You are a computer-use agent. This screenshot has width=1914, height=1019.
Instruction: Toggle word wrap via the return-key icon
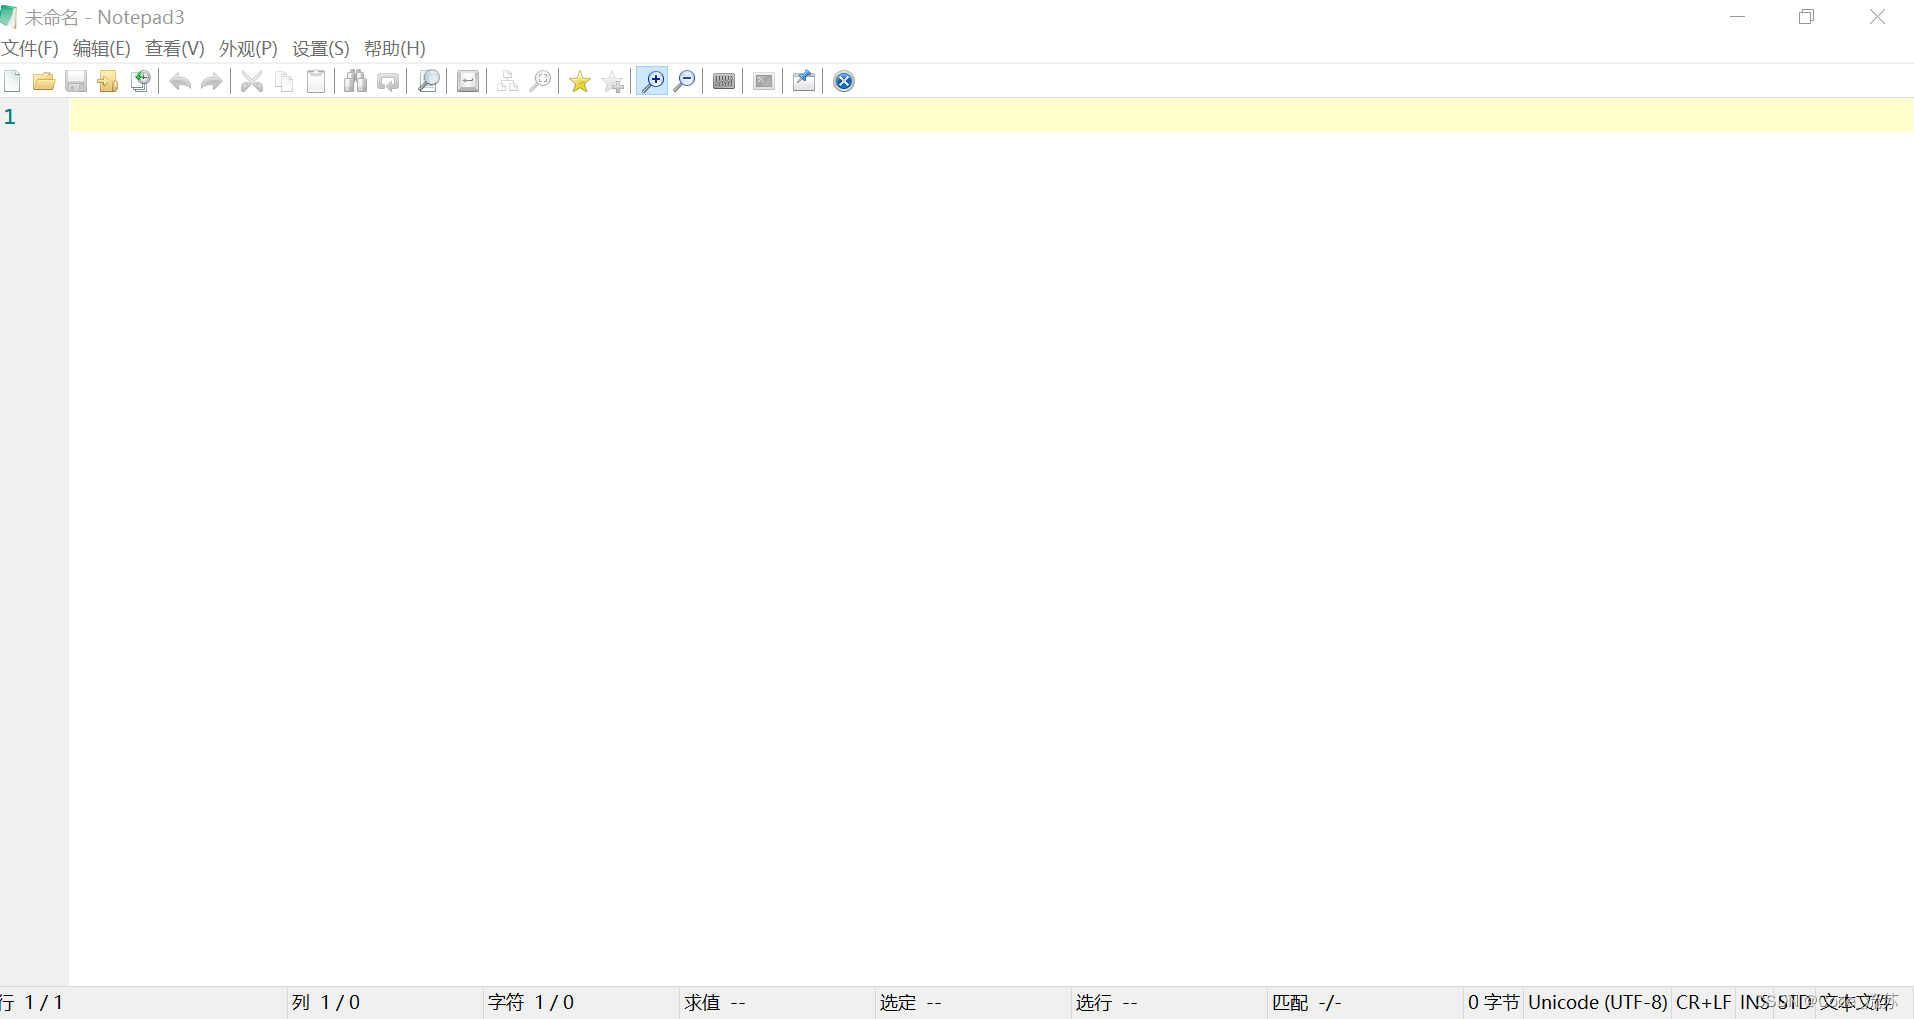pos(468,81)
